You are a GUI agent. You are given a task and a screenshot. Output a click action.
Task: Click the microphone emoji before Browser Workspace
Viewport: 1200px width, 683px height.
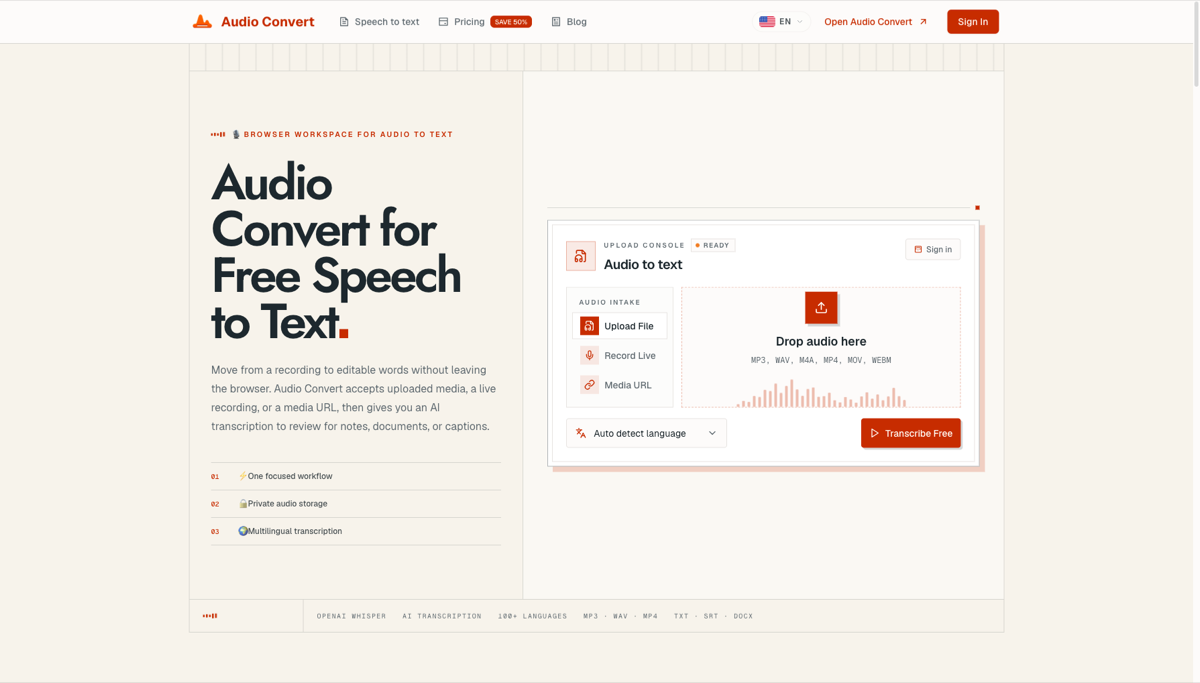click(x=236, y=134)
